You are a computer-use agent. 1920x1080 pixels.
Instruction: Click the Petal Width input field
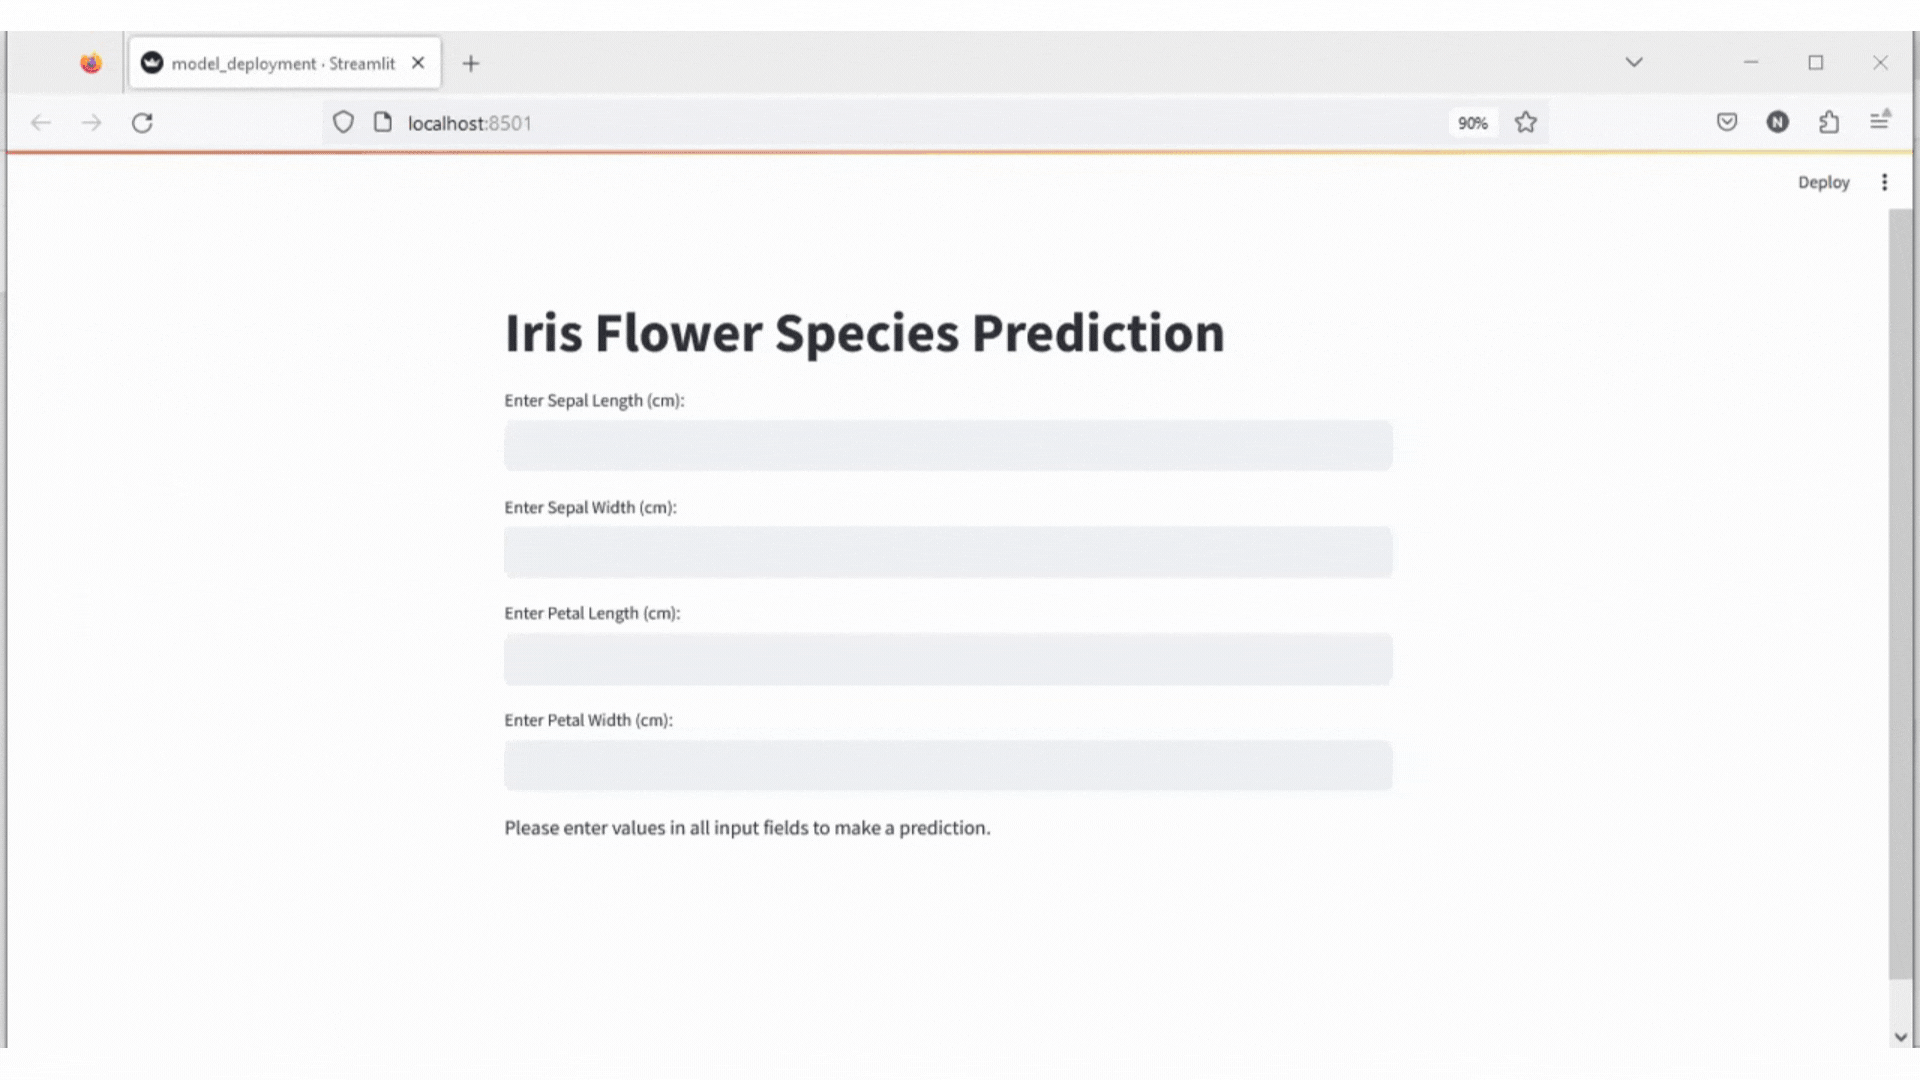click(x=948, y=765)
